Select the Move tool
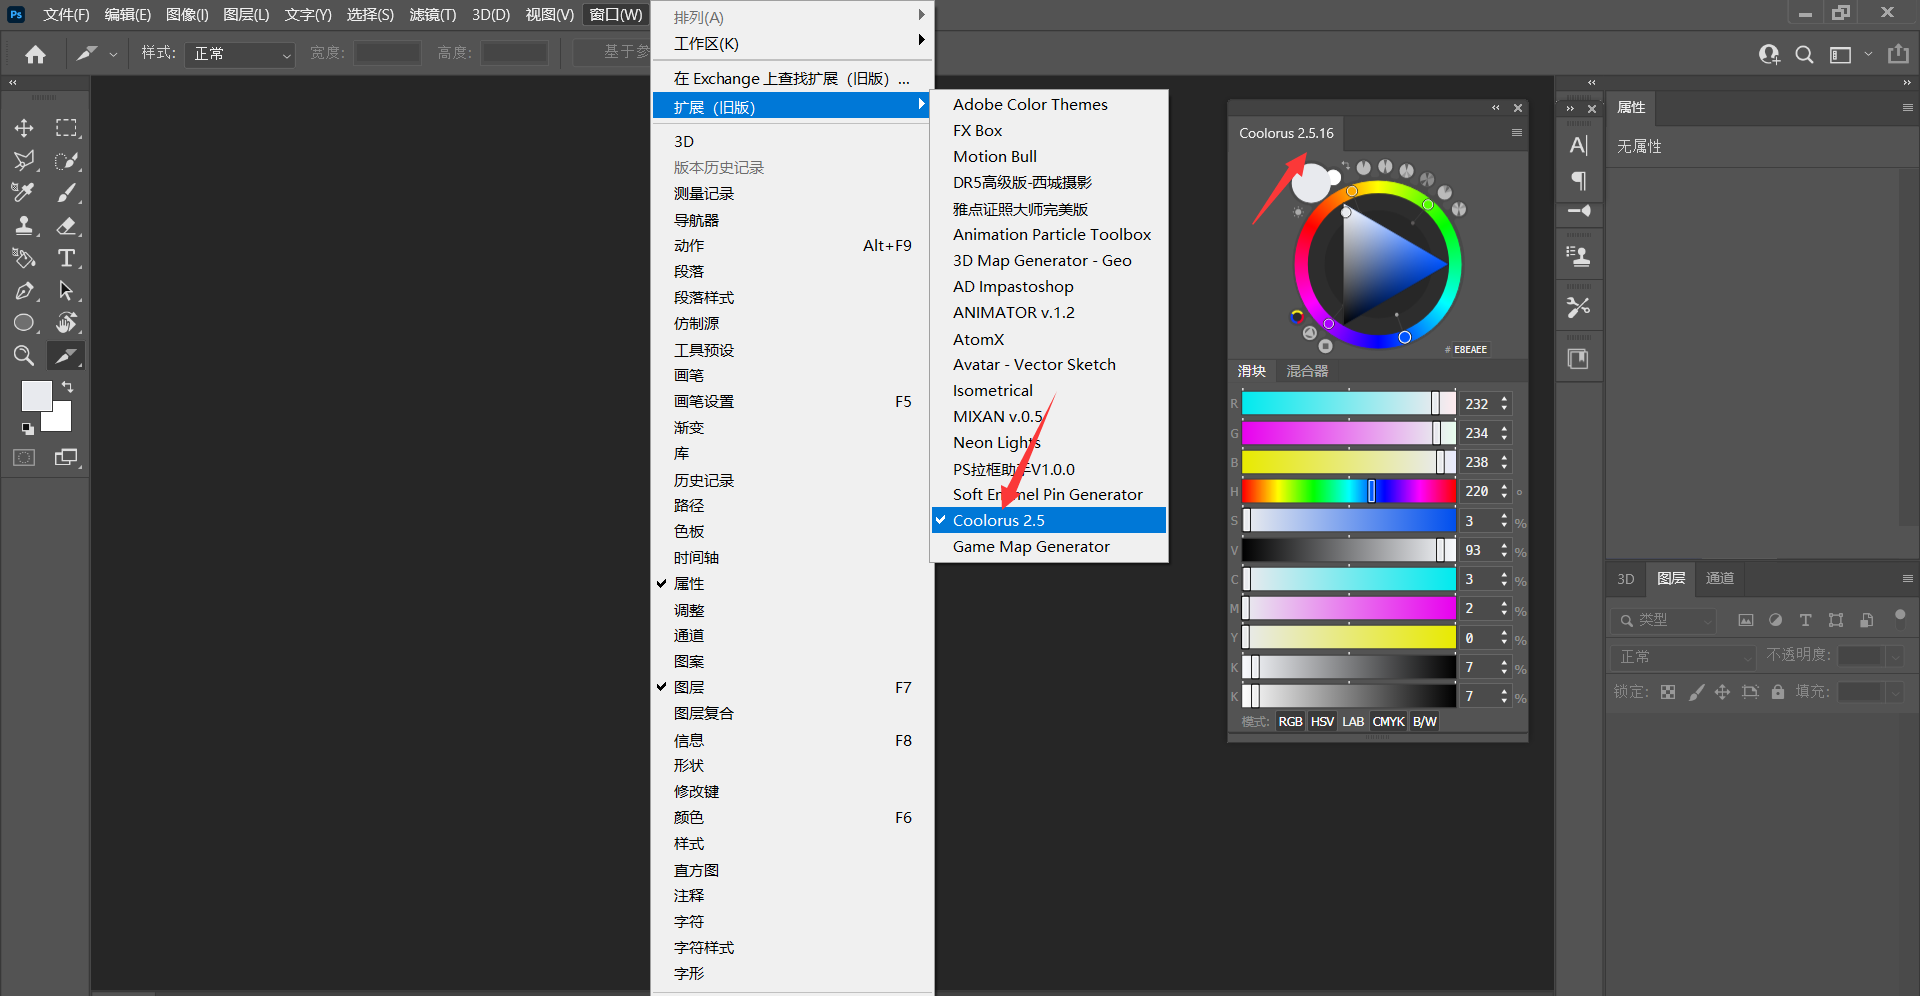 24,128
